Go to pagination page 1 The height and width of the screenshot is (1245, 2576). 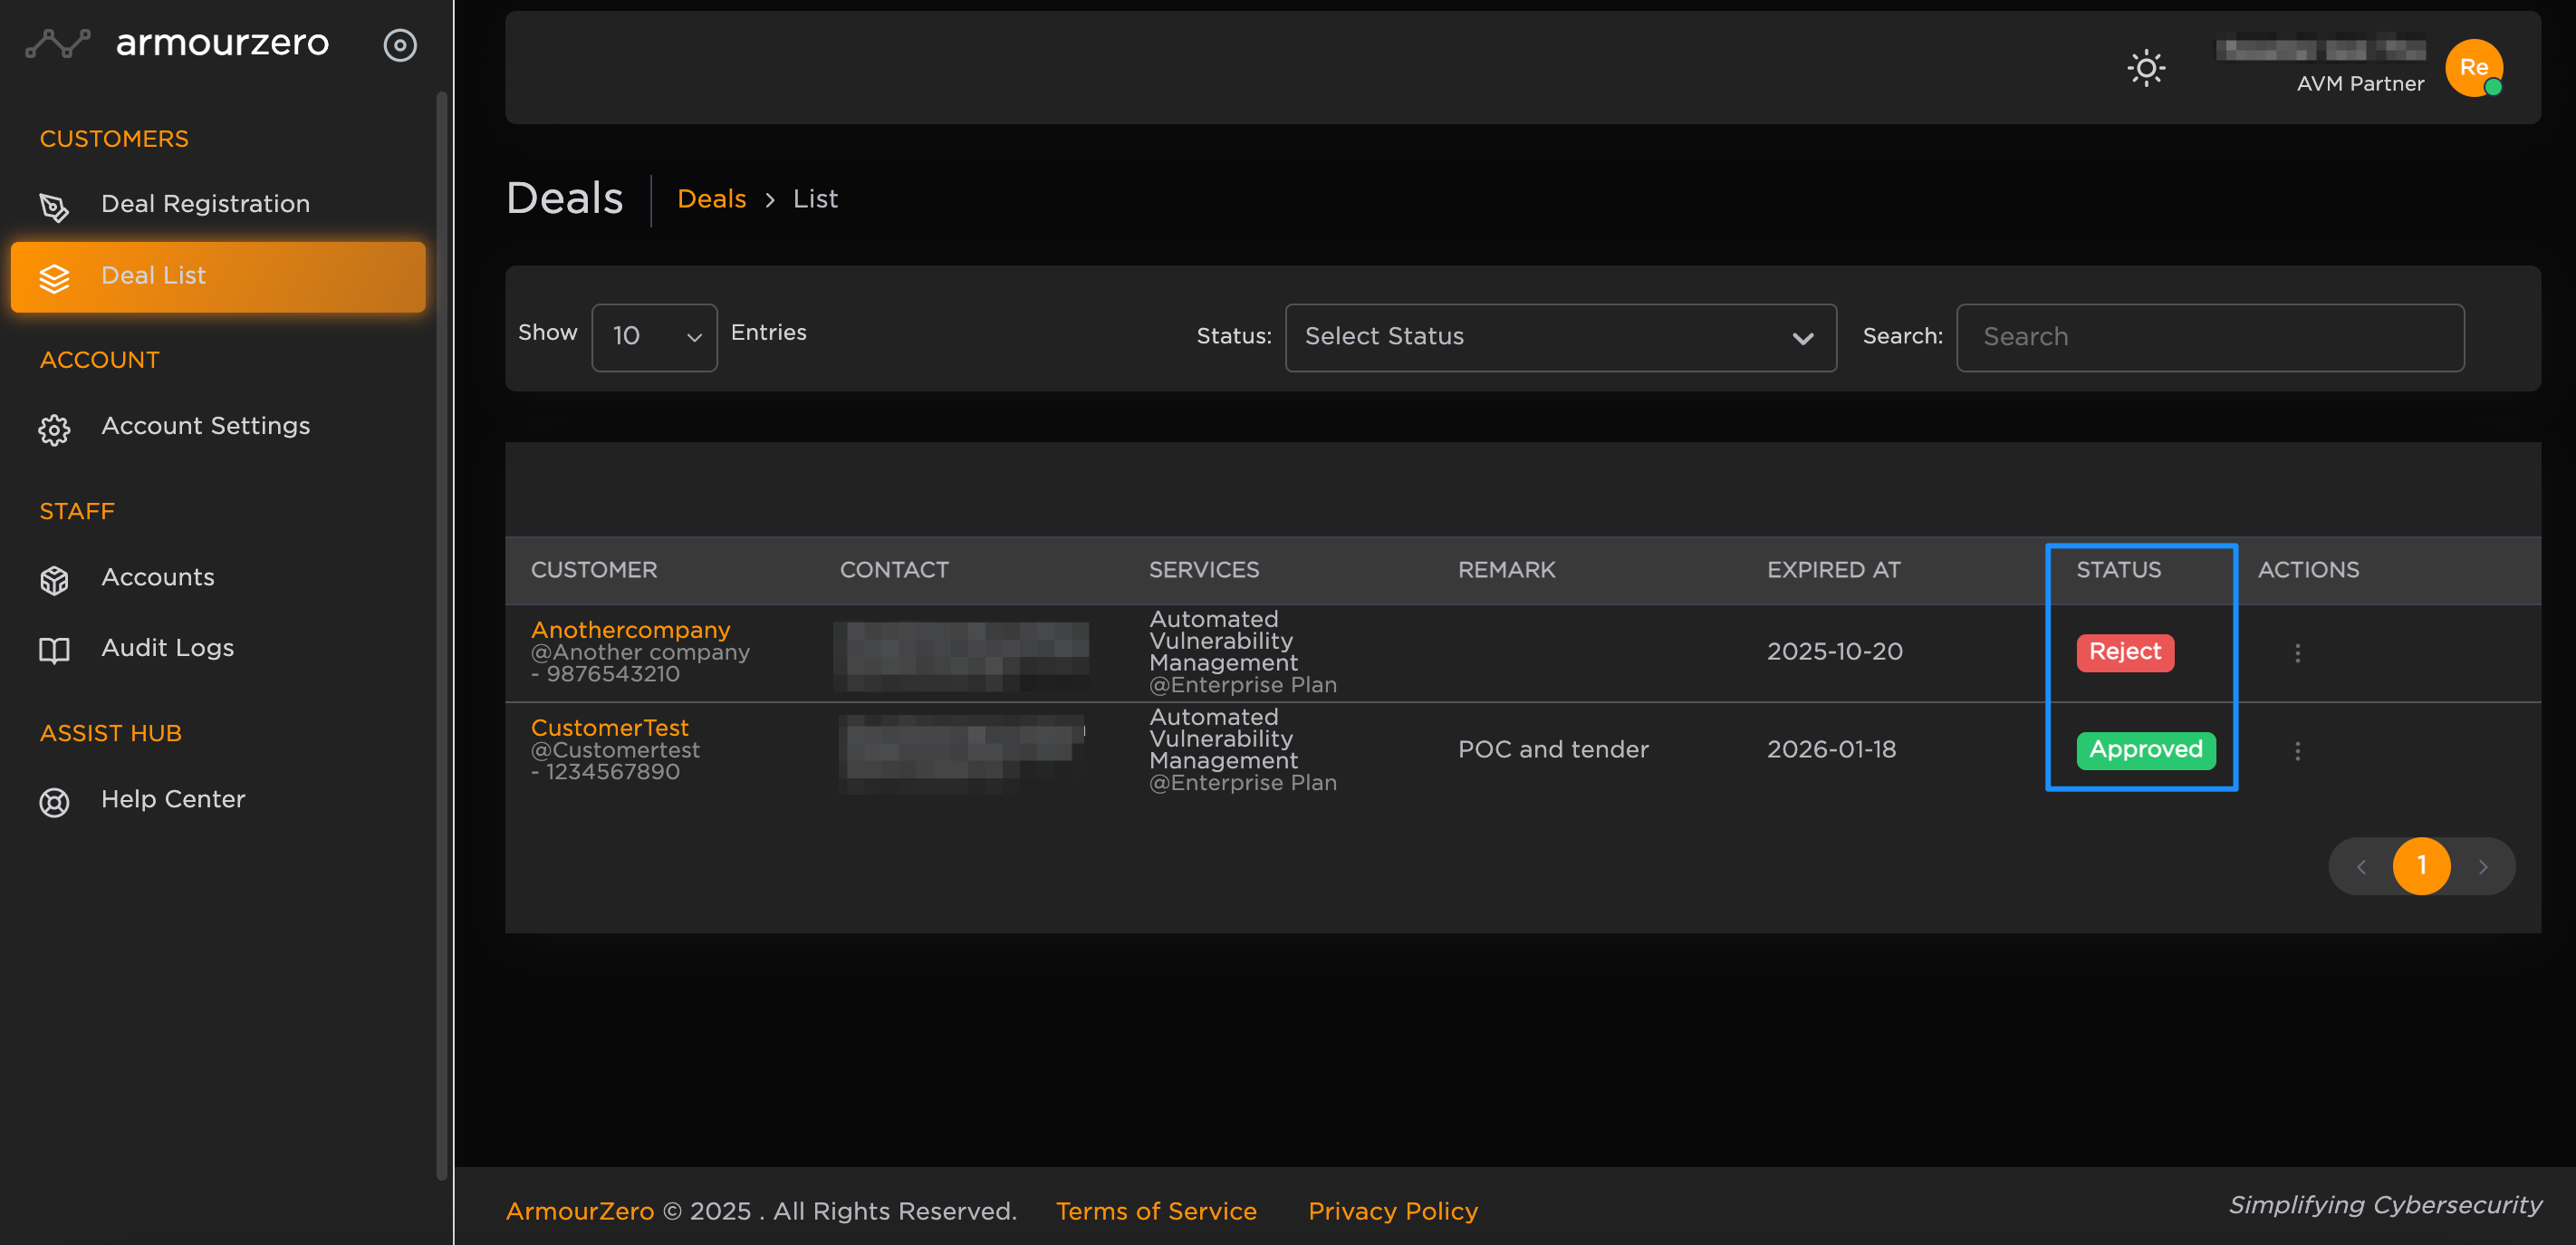pyautogui.click(x=2421, y=866)
